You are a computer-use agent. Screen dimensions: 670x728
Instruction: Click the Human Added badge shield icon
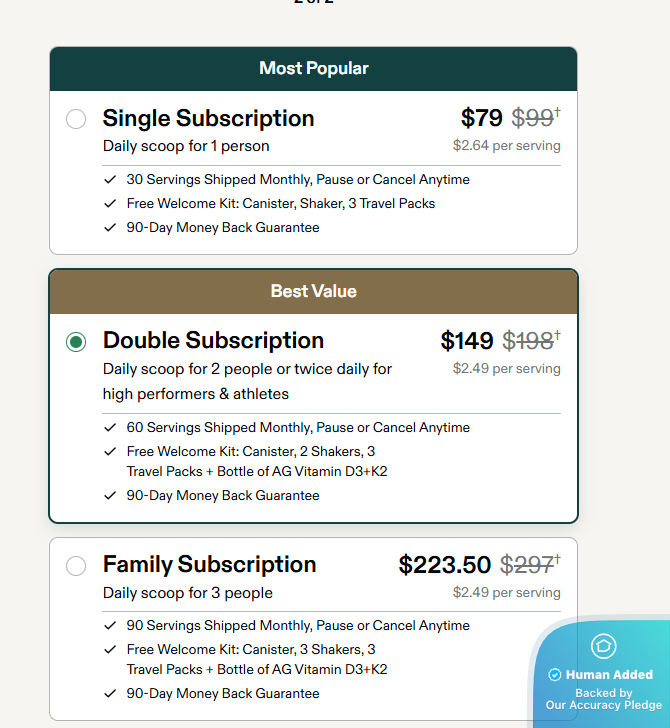coord(604,645)
